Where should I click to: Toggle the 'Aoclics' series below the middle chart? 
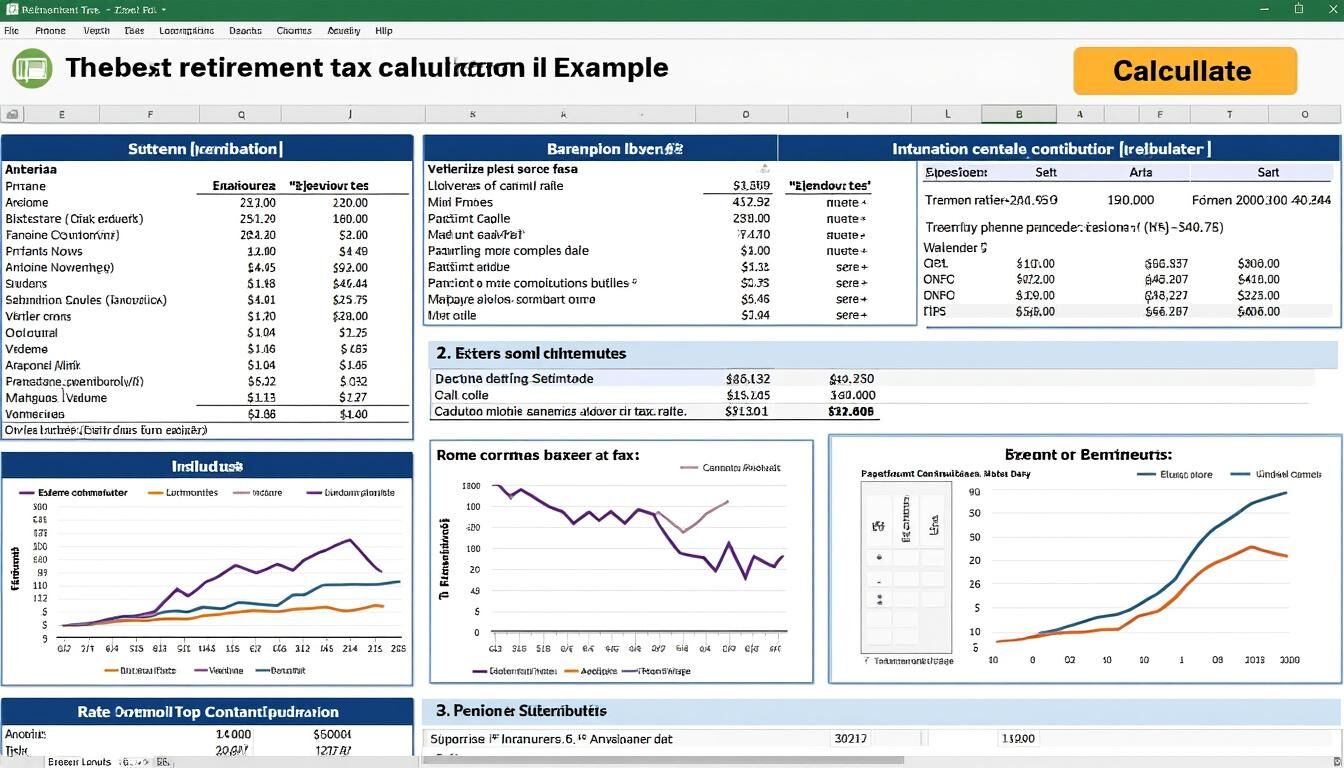(x=570, y=671)
